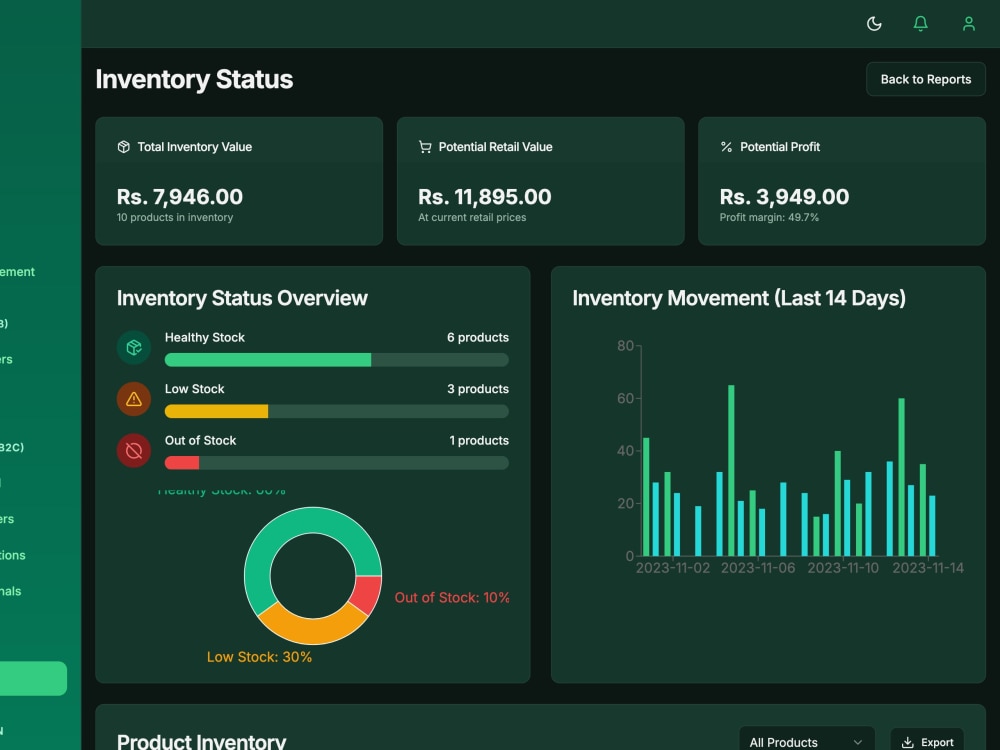Click the '3 products' count

tap(478, 389)
